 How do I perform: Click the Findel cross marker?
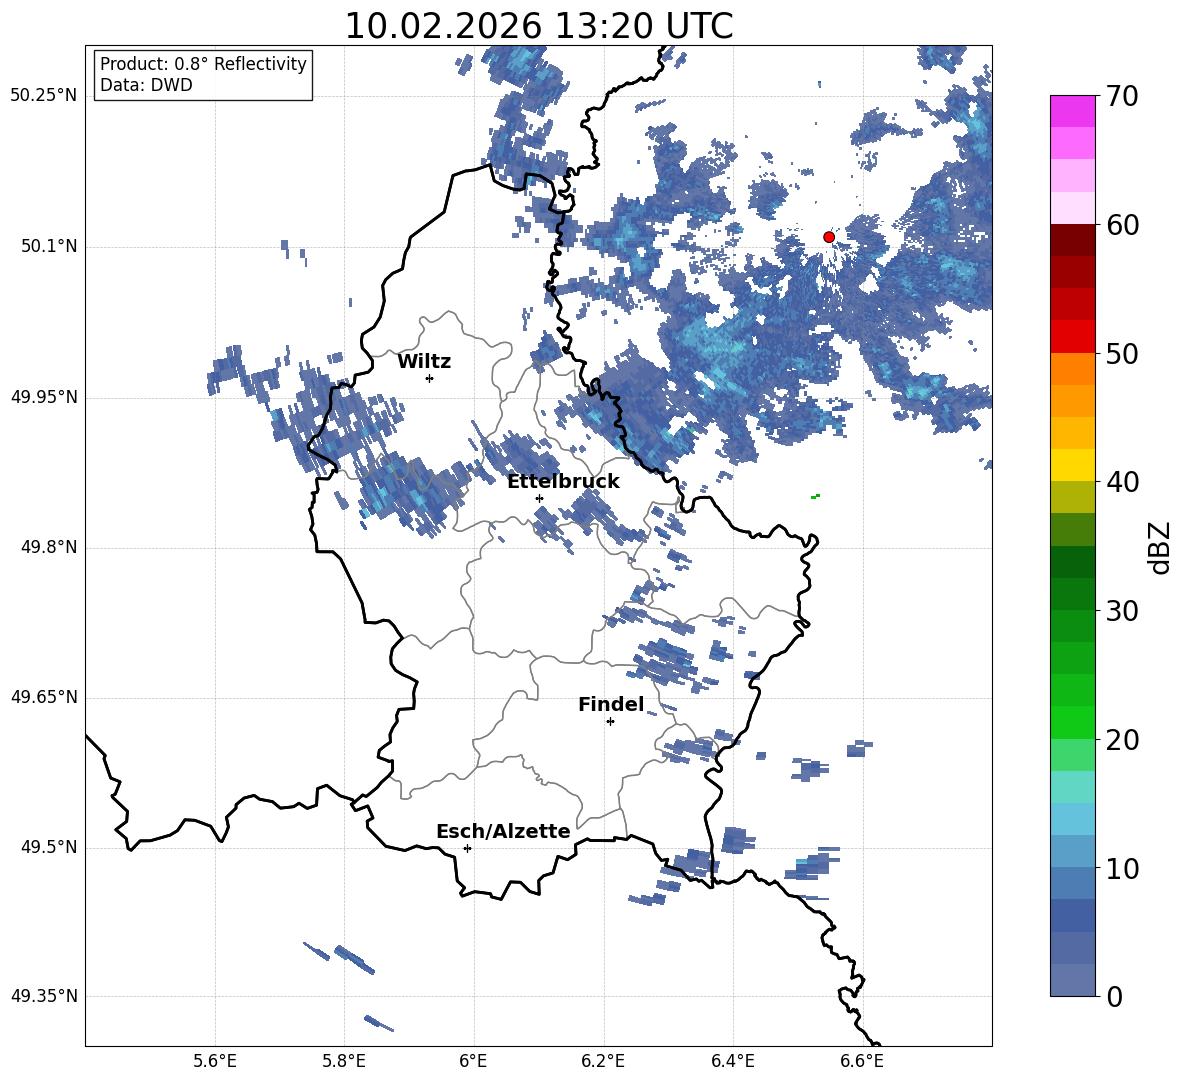pos(611,722)
